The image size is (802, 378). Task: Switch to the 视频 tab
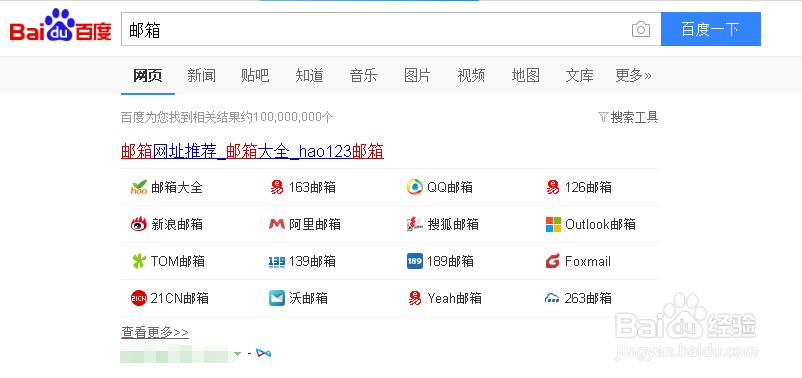(471, 76)
